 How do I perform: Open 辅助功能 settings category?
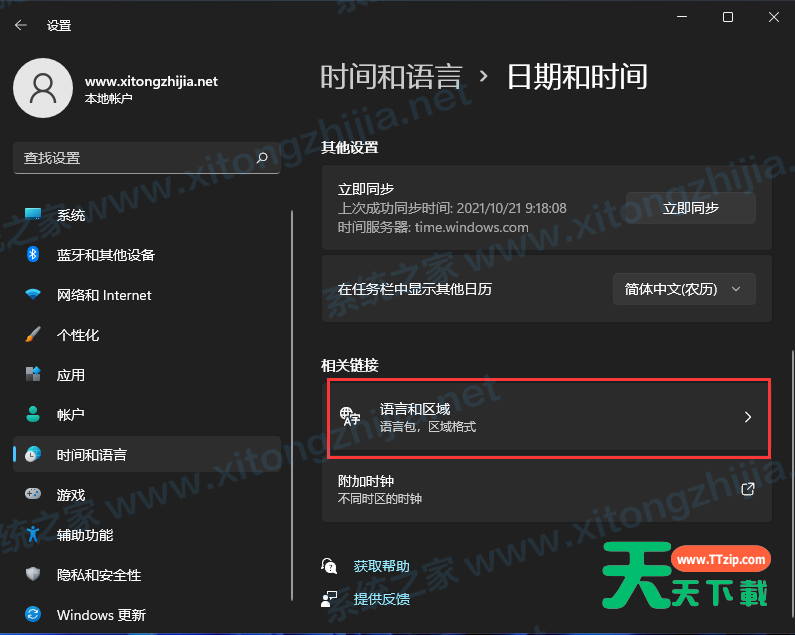tap(147, 535)
